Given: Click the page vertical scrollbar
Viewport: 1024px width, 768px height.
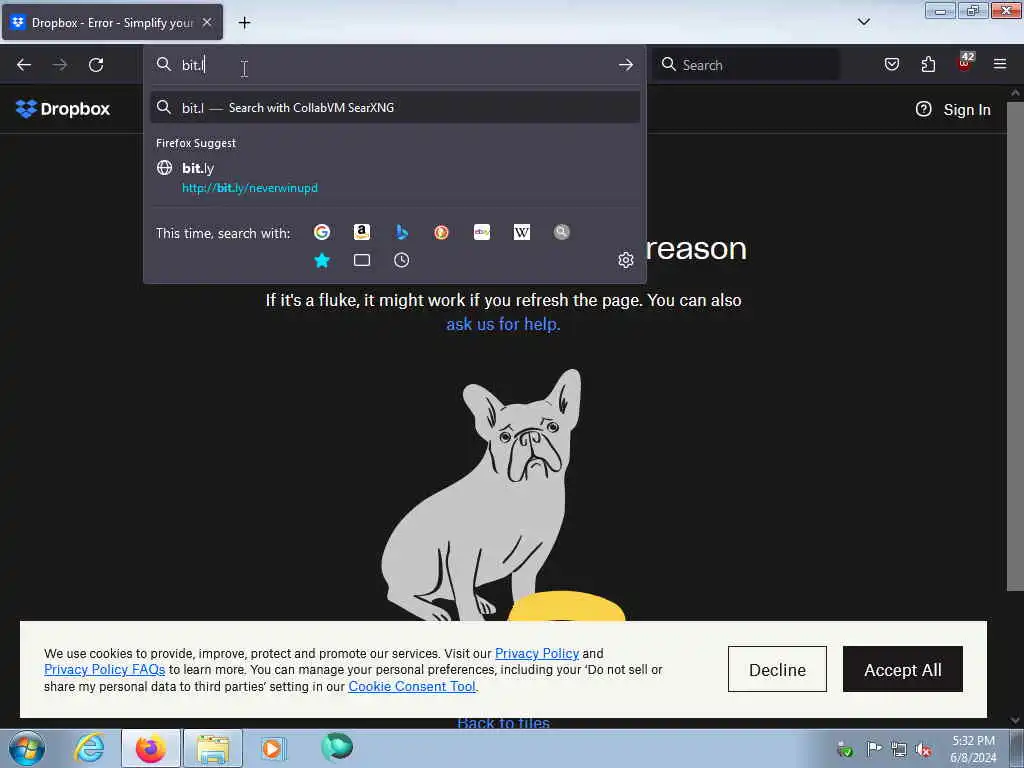Looking at the screenshot, I should [x=1015, y=346].
